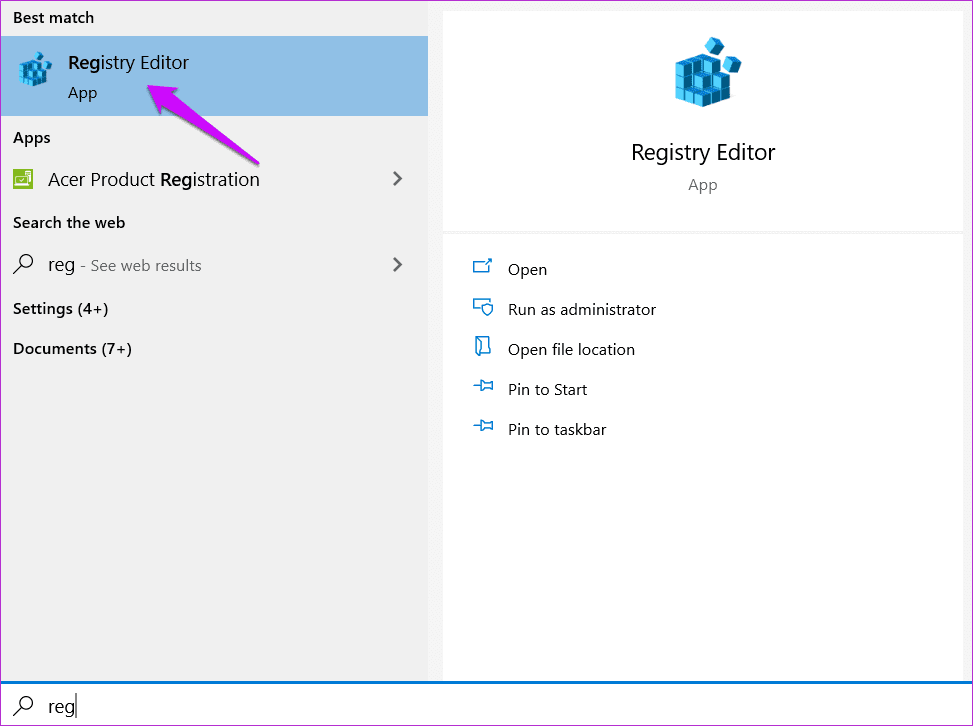973x726 pixels.
Task: Click the Open icon in actions list
Action: click(482, 267)
